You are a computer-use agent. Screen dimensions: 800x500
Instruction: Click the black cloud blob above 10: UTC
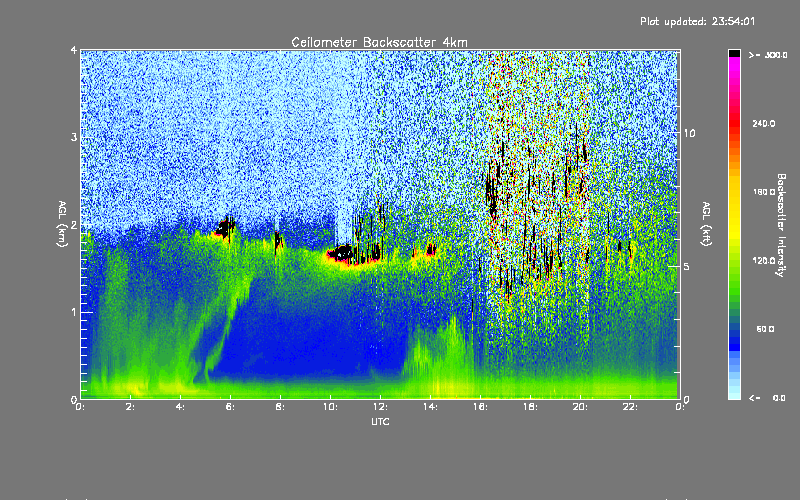point(342,253)
